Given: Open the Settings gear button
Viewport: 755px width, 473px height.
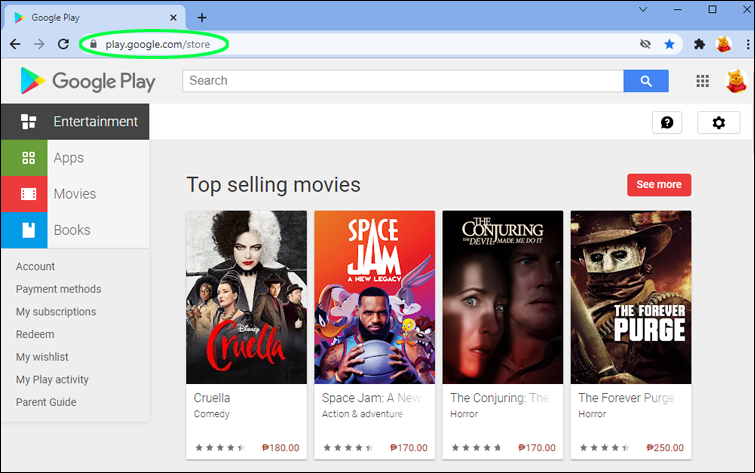Looking at the screenshot, I should click(x=718, y=122).
